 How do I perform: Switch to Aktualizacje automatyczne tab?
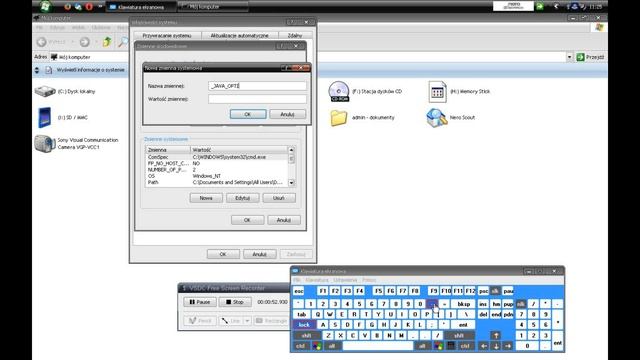coord(240,36)
